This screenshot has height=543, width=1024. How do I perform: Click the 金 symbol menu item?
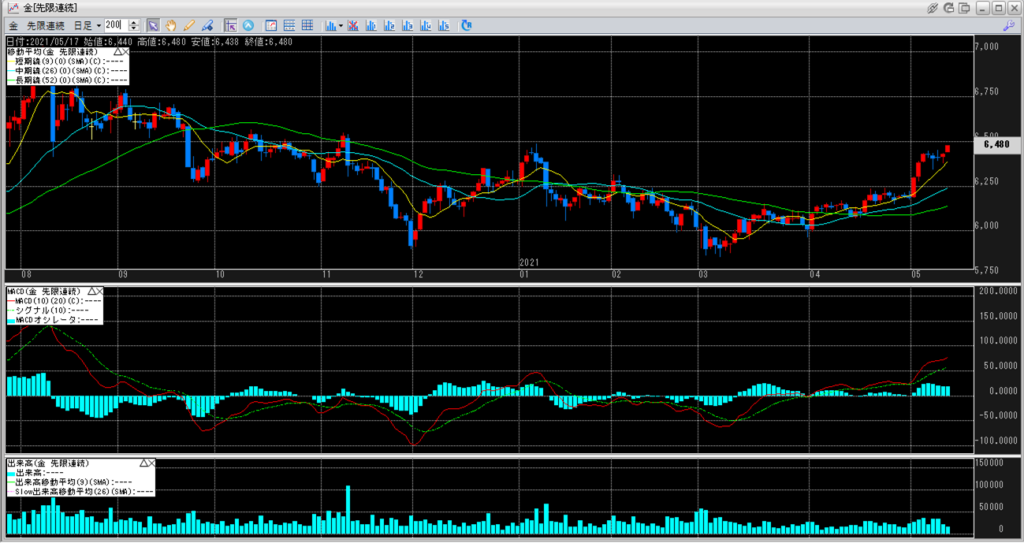pos(14,24)
